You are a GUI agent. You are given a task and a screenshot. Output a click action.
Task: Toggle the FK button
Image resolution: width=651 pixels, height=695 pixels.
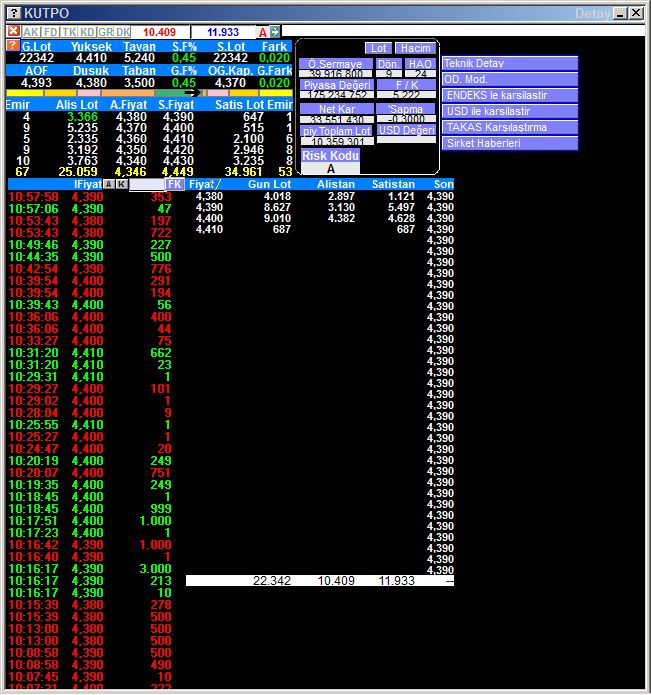(175, 184)
